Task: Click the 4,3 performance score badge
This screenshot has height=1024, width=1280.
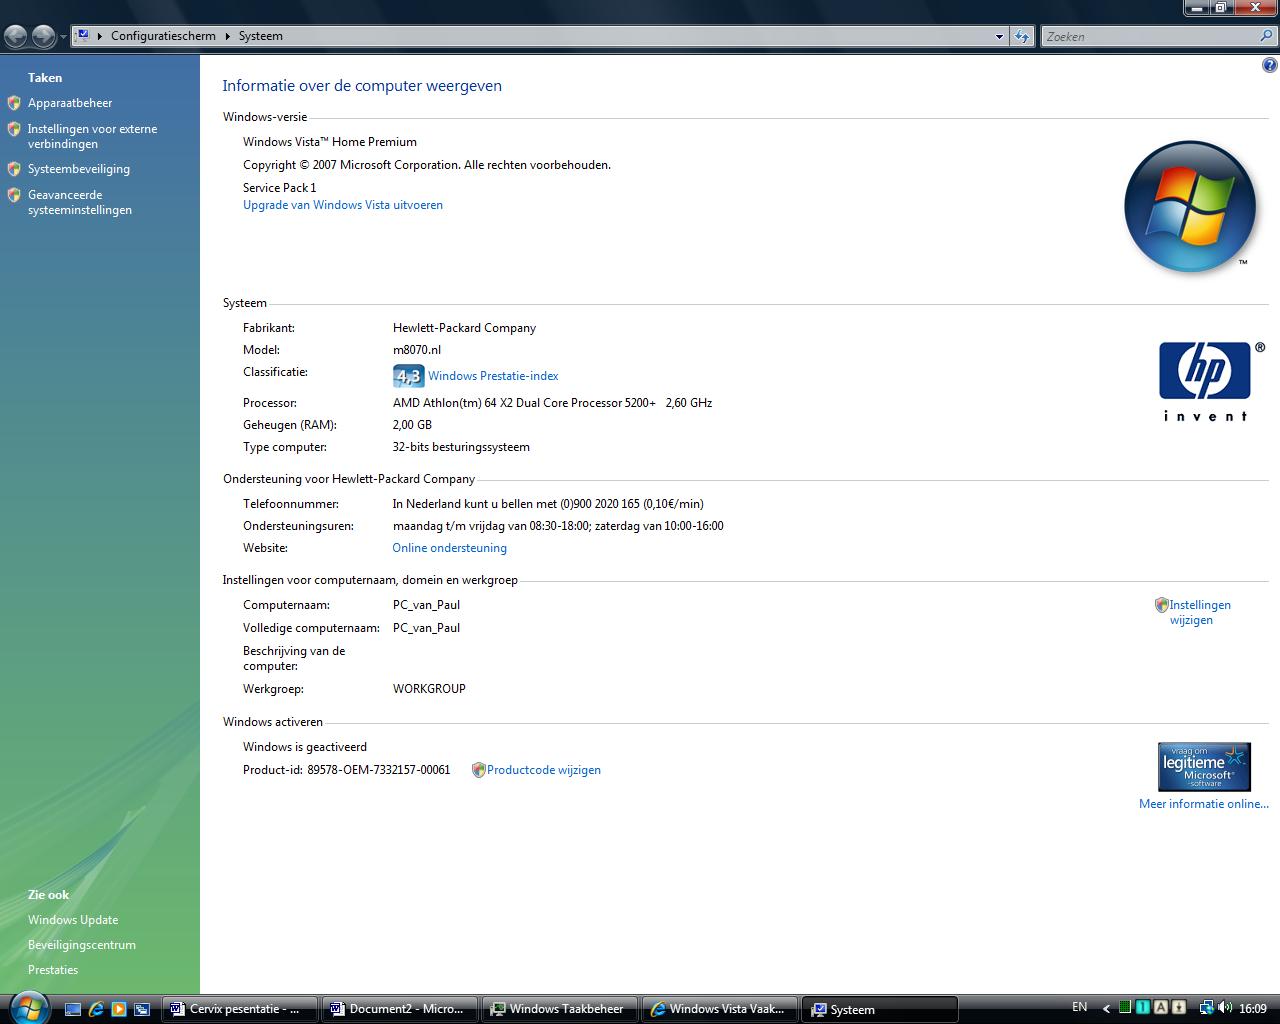Action: click(x=408, y=376)
